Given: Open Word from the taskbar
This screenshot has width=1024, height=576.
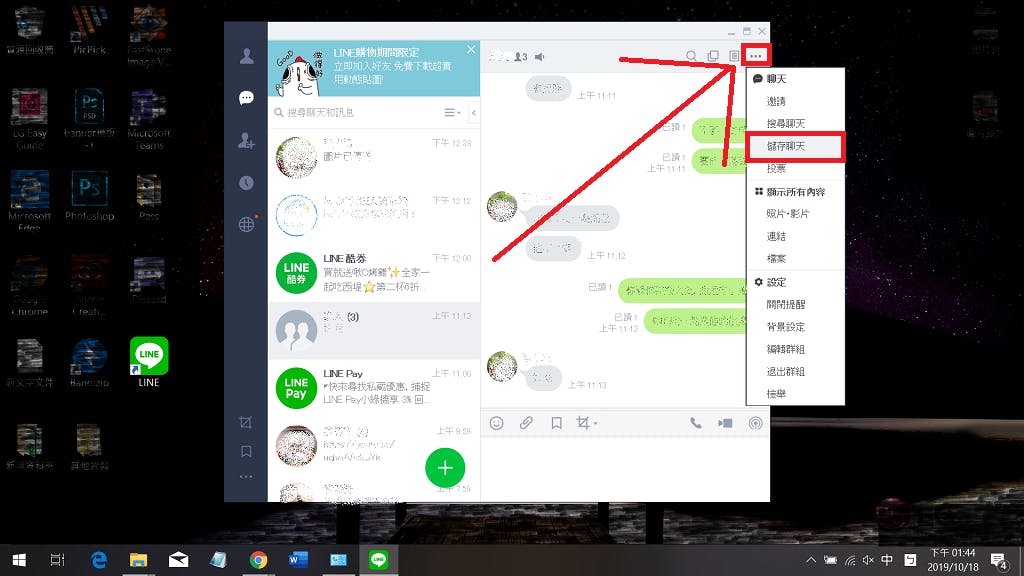Looking at the screenshot, I should [298, 560].
